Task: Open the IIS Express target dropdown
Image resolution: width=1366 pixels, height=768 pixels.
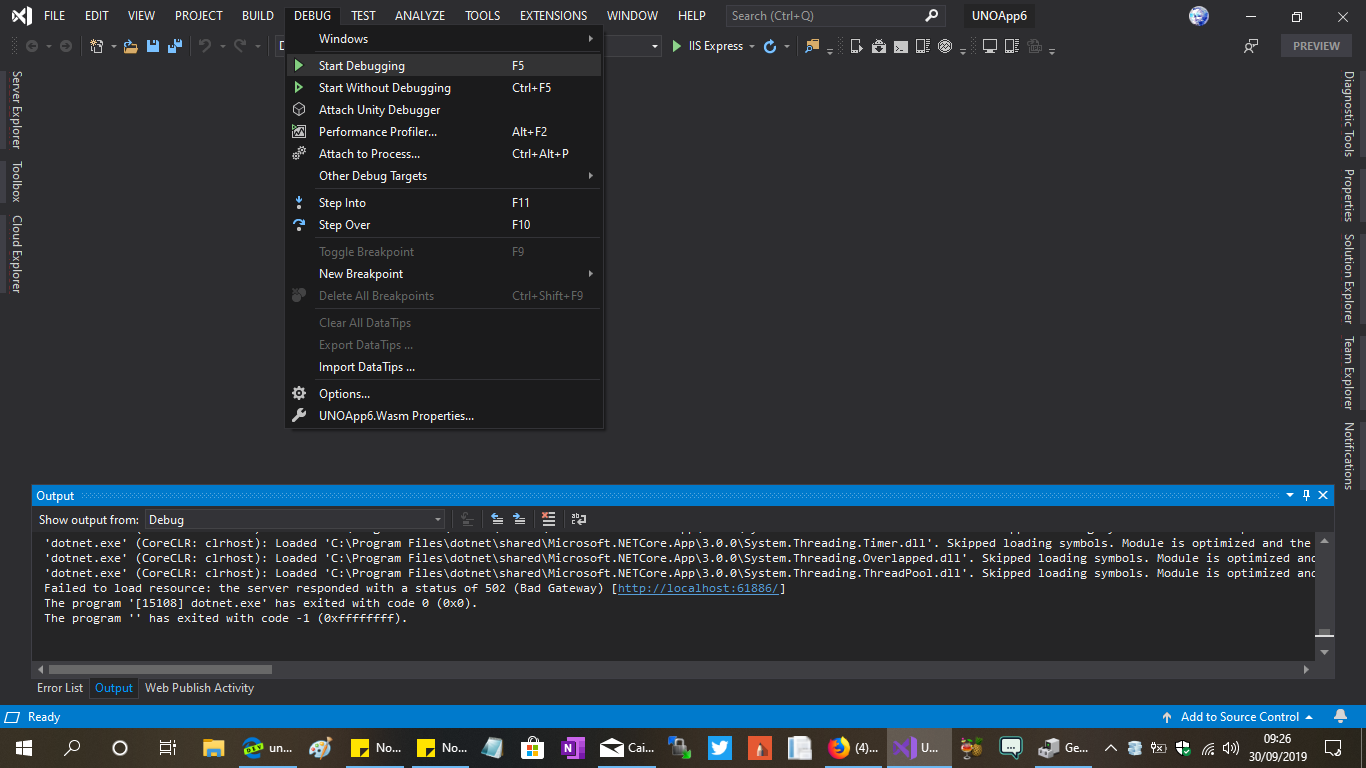Action: tap(752, 47)
